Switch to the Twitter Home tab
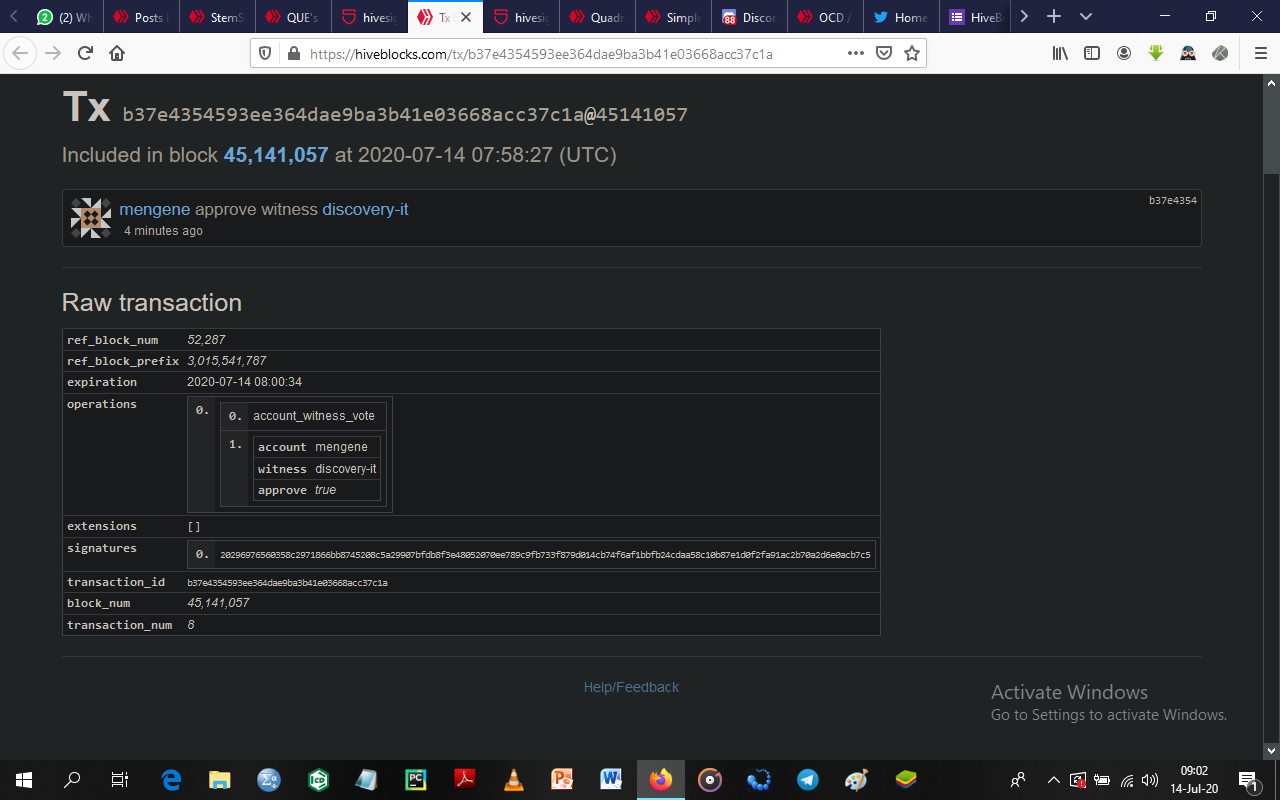The height and width of the screenshot is (800, 1280). 901,17
